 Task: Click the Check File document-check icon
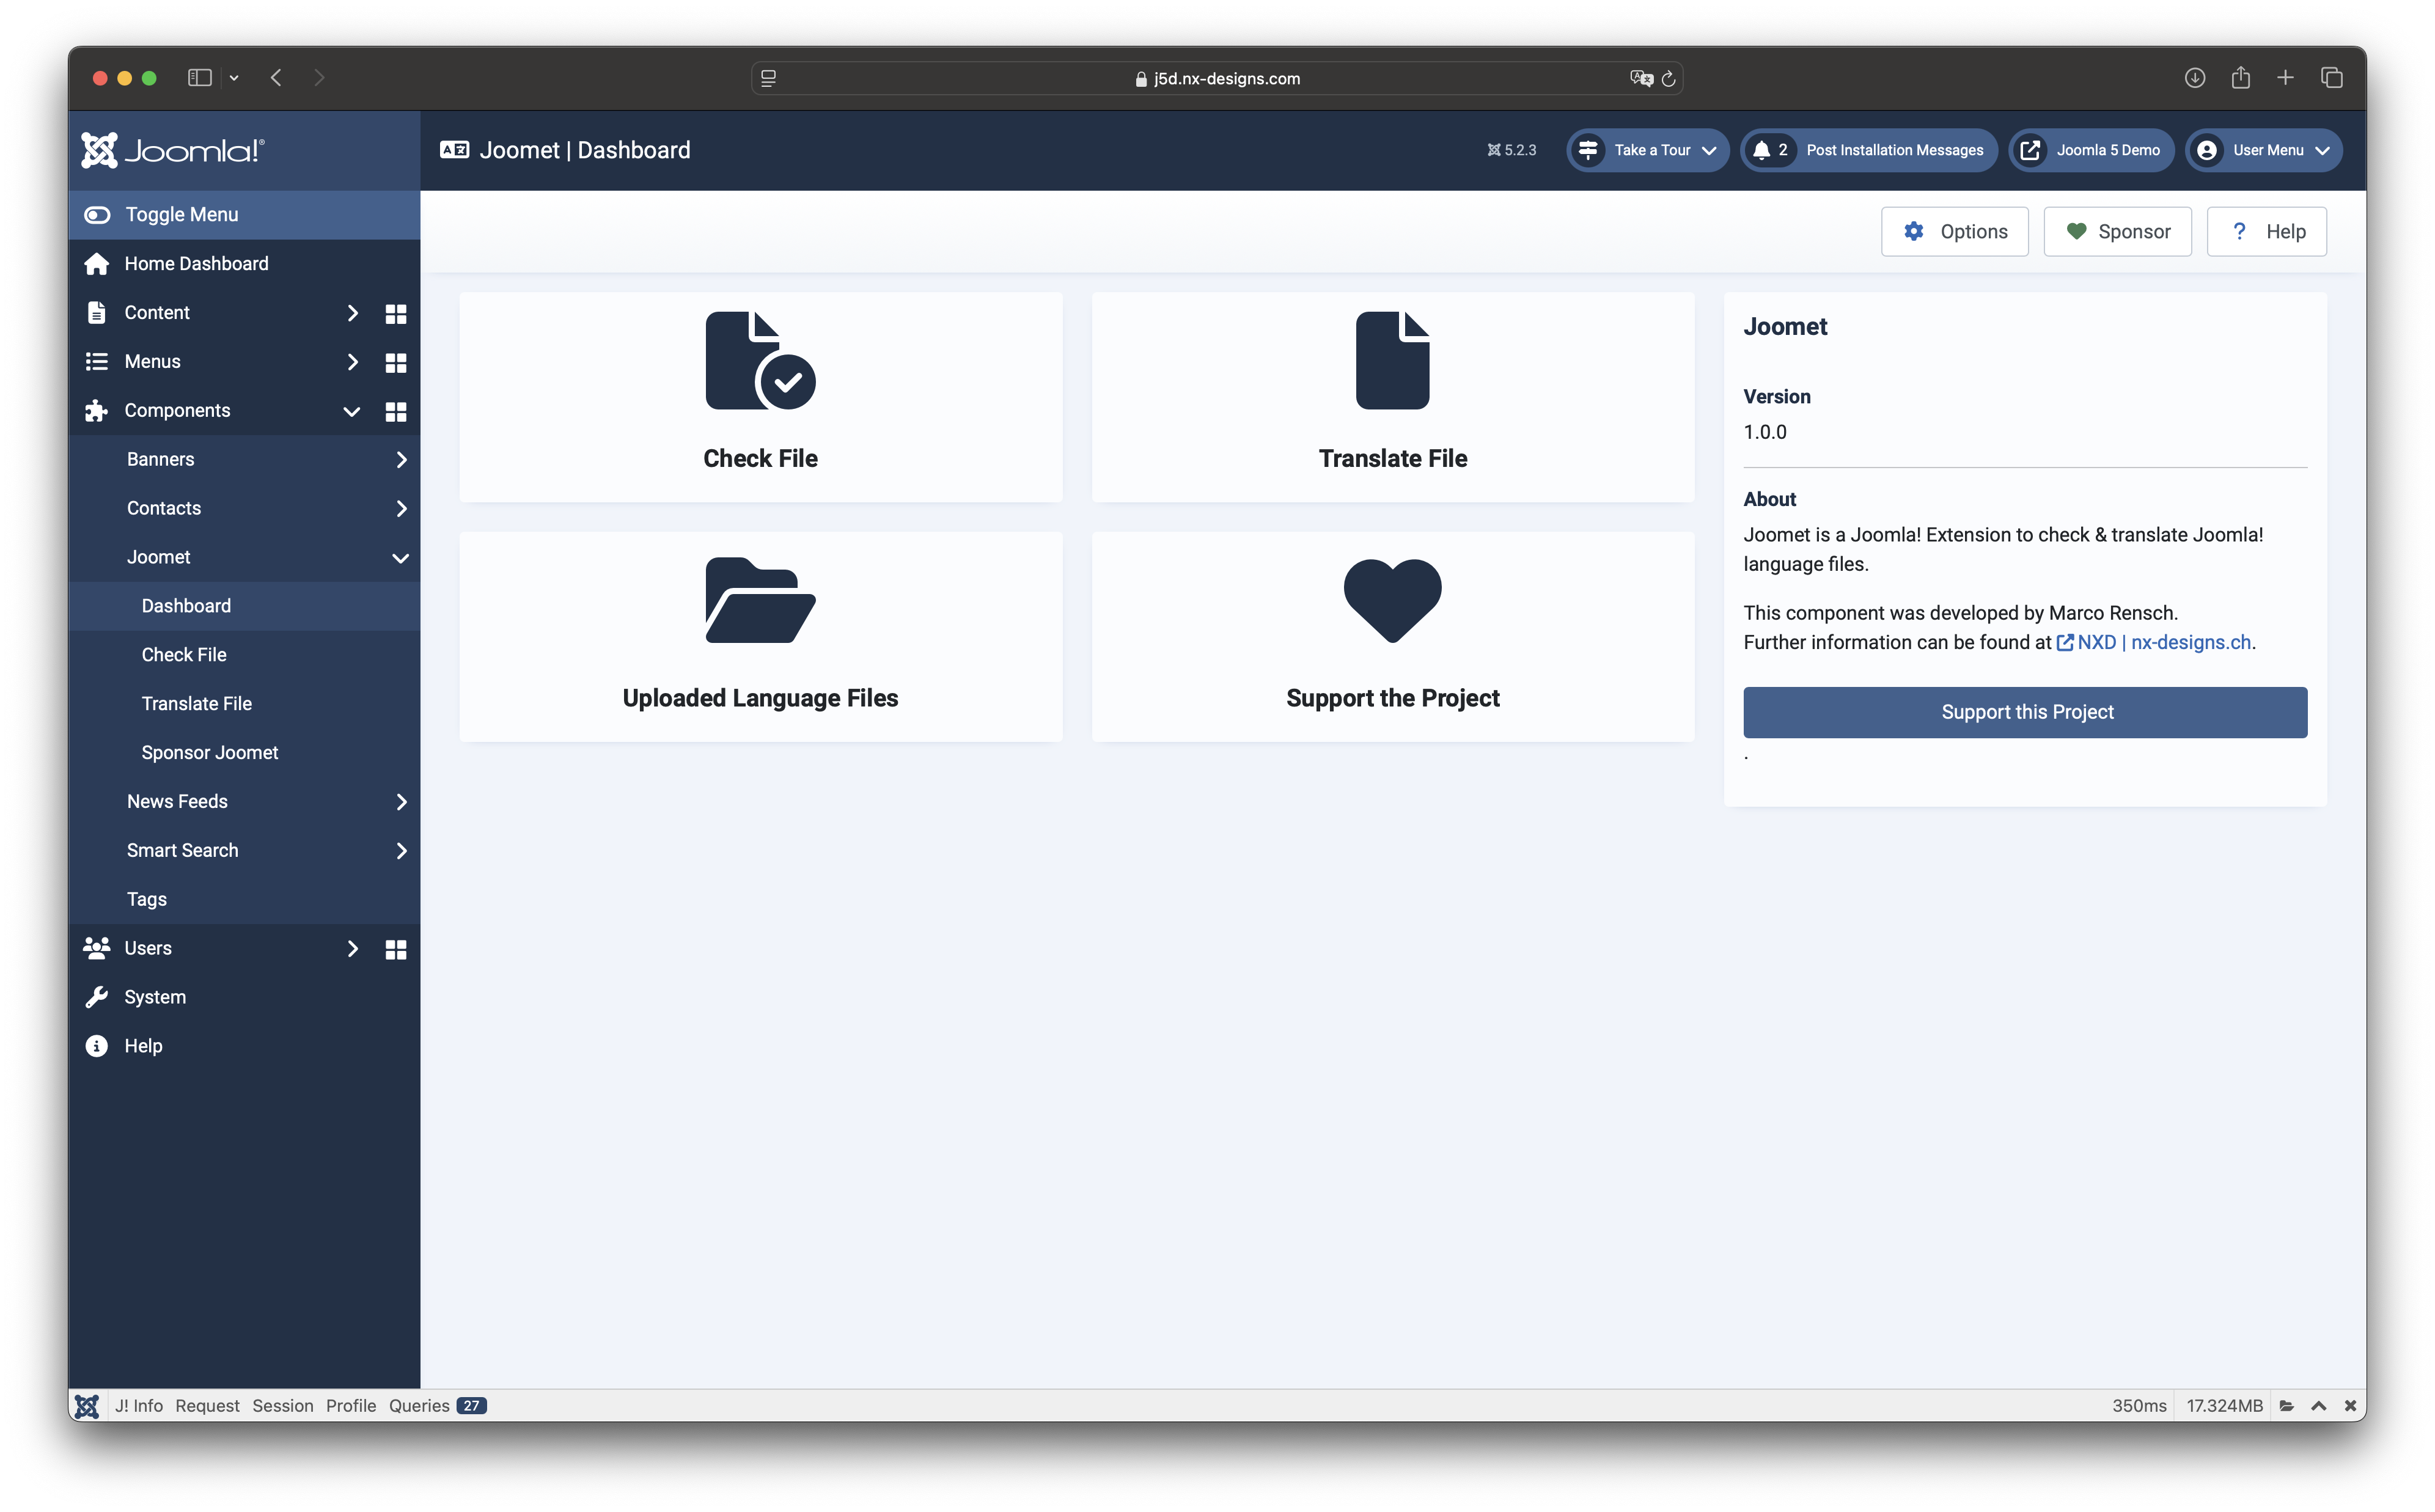point(760,361)
